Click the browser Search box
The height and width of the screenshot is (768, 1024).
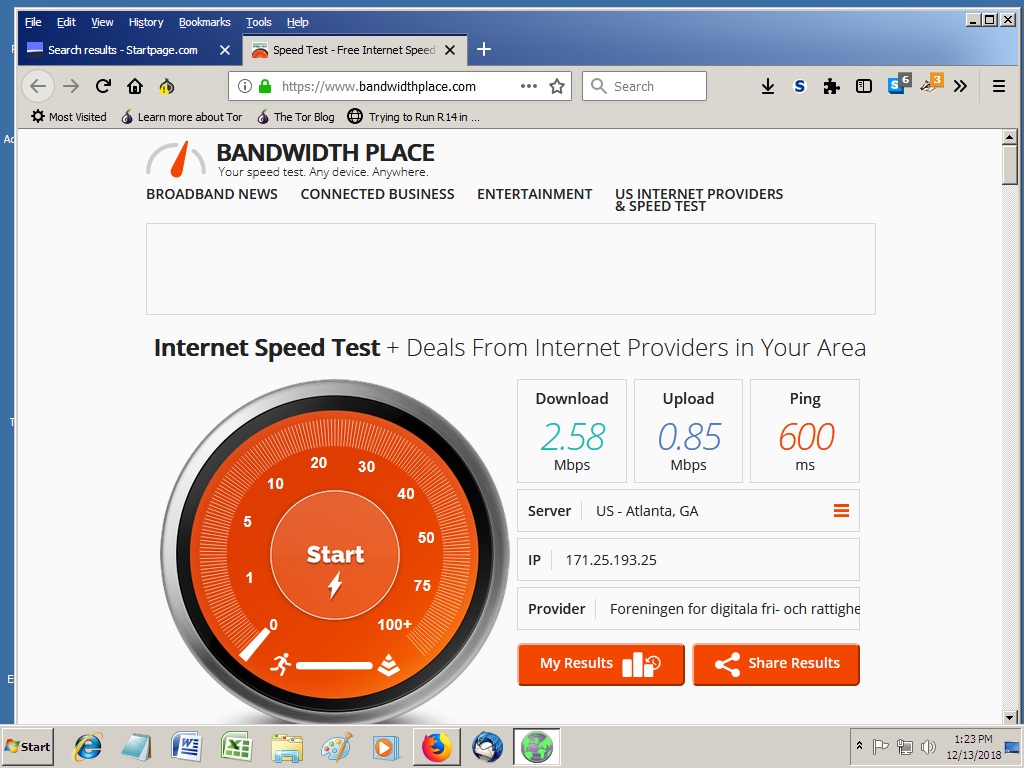pyautogui.click(x=644, y=86)
